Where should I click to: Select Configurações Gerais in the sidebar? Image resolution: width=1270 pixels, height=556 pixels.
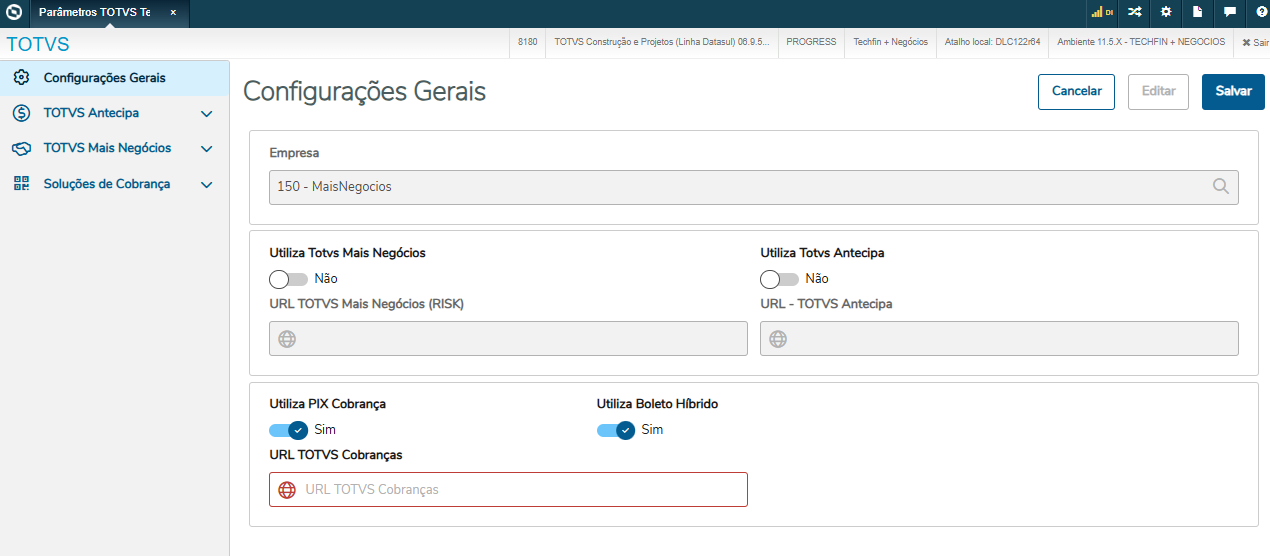click(x=104, y=77)
